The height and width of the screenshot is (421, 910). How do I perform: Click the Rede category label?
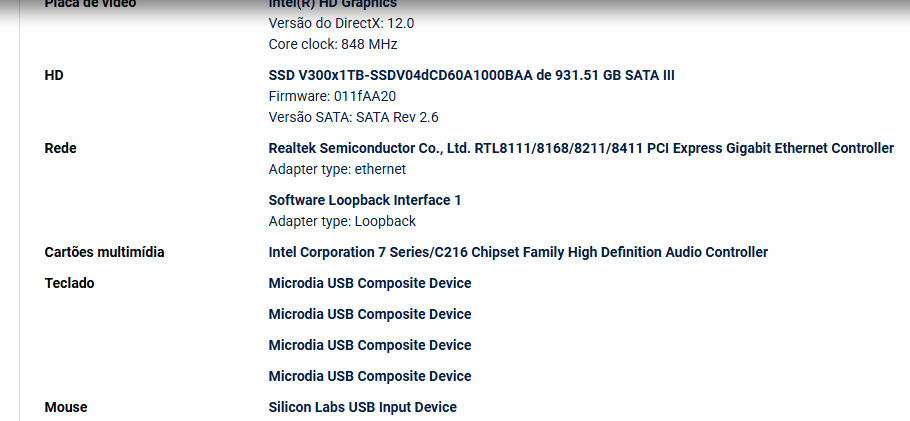click(x=60, y=148)
